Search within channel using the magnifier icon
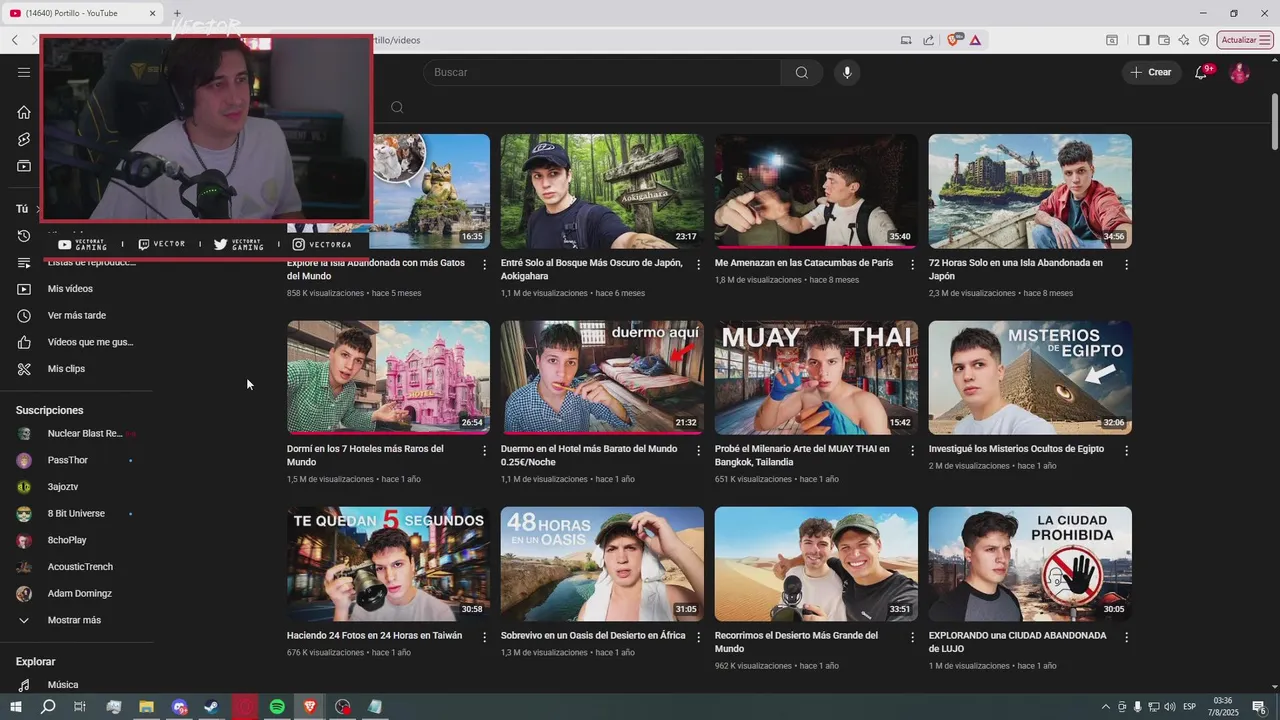The image size is (1280, 720). click(397, 107)
